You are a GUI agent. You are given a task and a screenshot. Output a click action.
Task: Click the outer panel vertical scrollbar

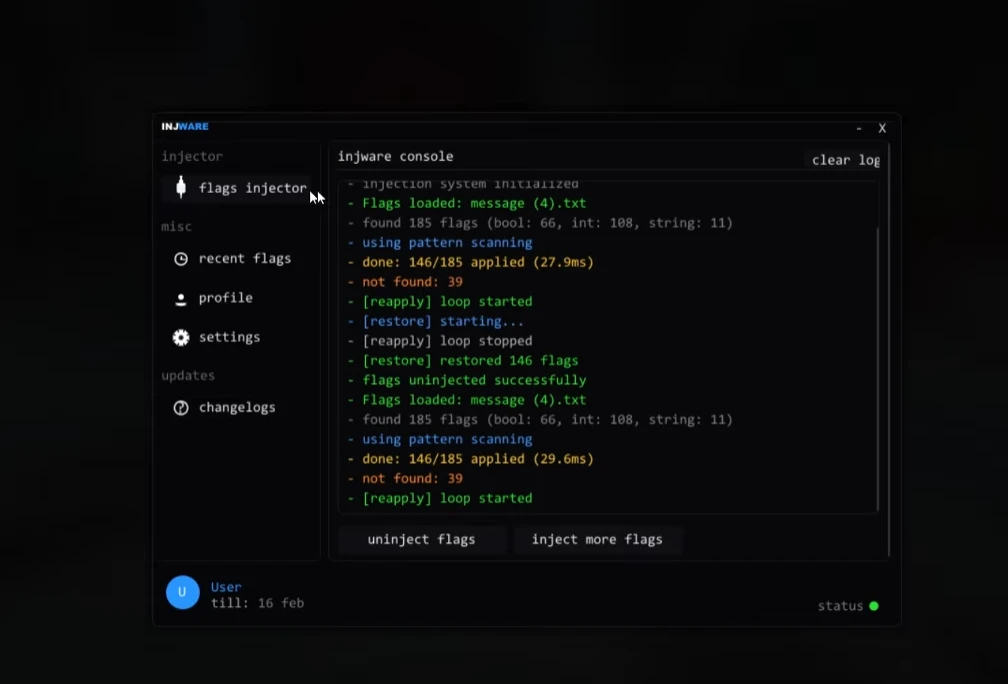[x=889, y=350]
